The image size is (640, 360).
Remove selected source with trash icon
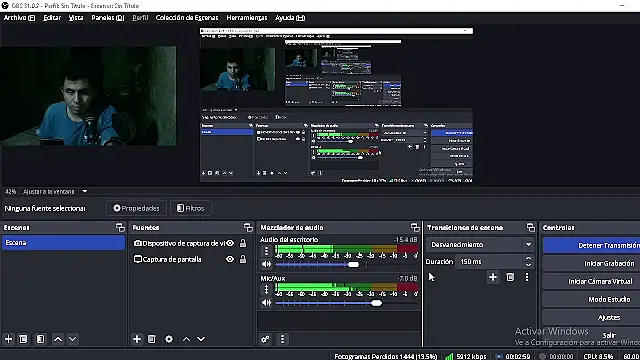(152, 339)
